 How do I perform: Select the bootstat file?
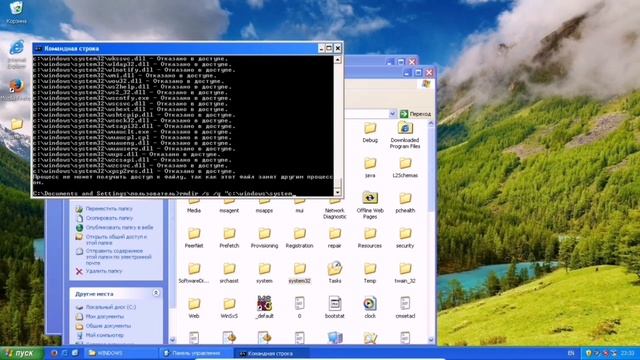[x=334, y=307]
